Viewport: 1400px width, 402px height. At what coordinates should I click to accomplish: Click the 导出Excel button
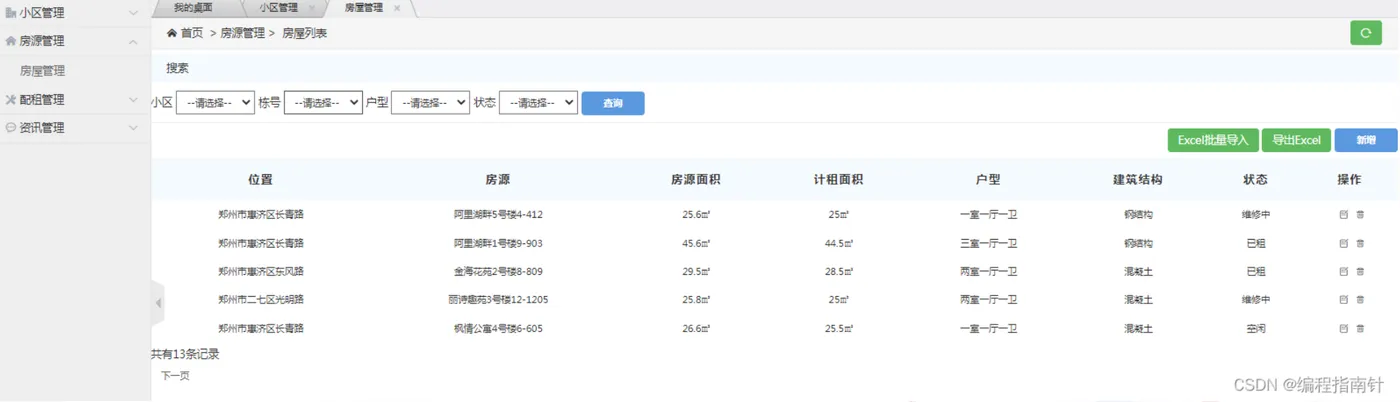point(1296,140)
